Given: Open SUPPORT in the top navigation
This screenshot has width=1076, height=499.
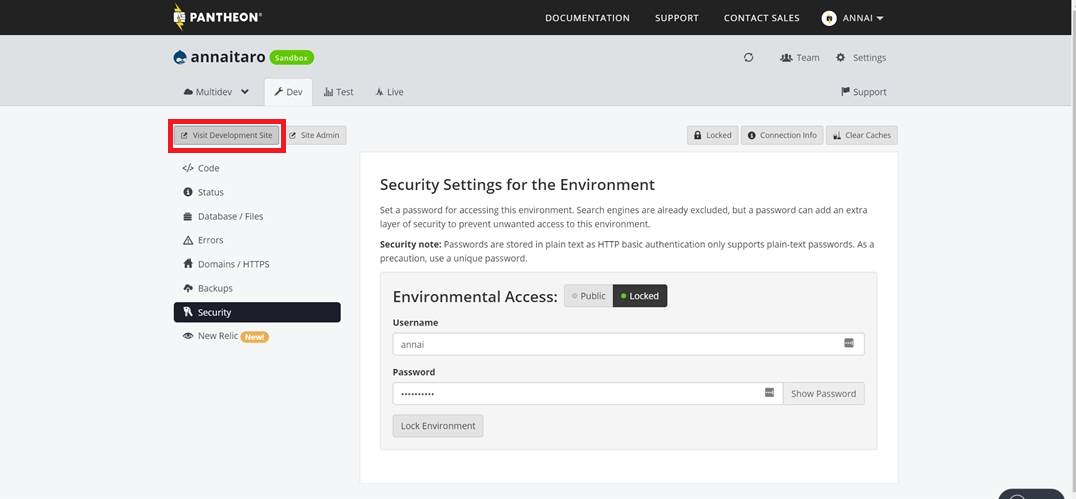Looking at the screenshot, I should [x=677, y=19].
